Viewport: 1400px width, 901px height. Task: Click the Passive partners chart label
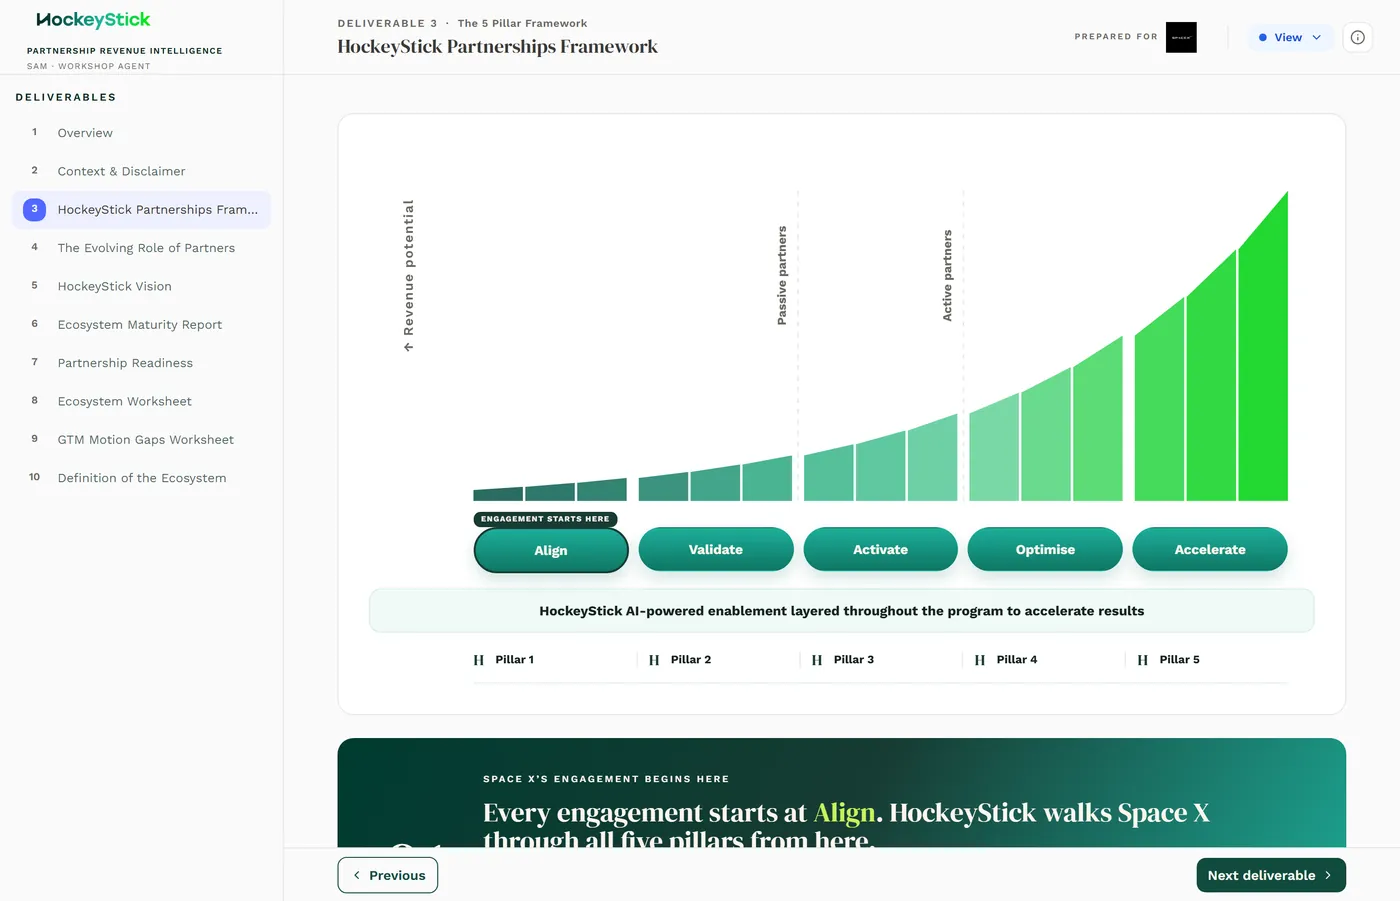click(x=782, y=275)
